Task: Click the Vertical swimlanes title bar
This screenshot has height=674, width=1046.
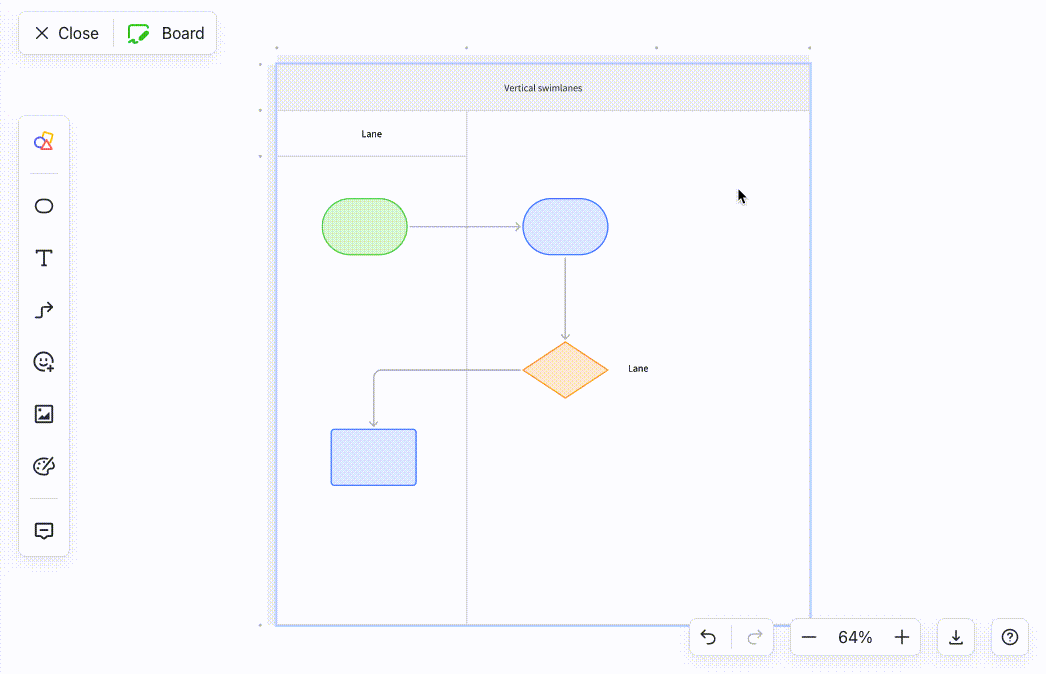Action: pyautogui.click(x=541, y=87)
